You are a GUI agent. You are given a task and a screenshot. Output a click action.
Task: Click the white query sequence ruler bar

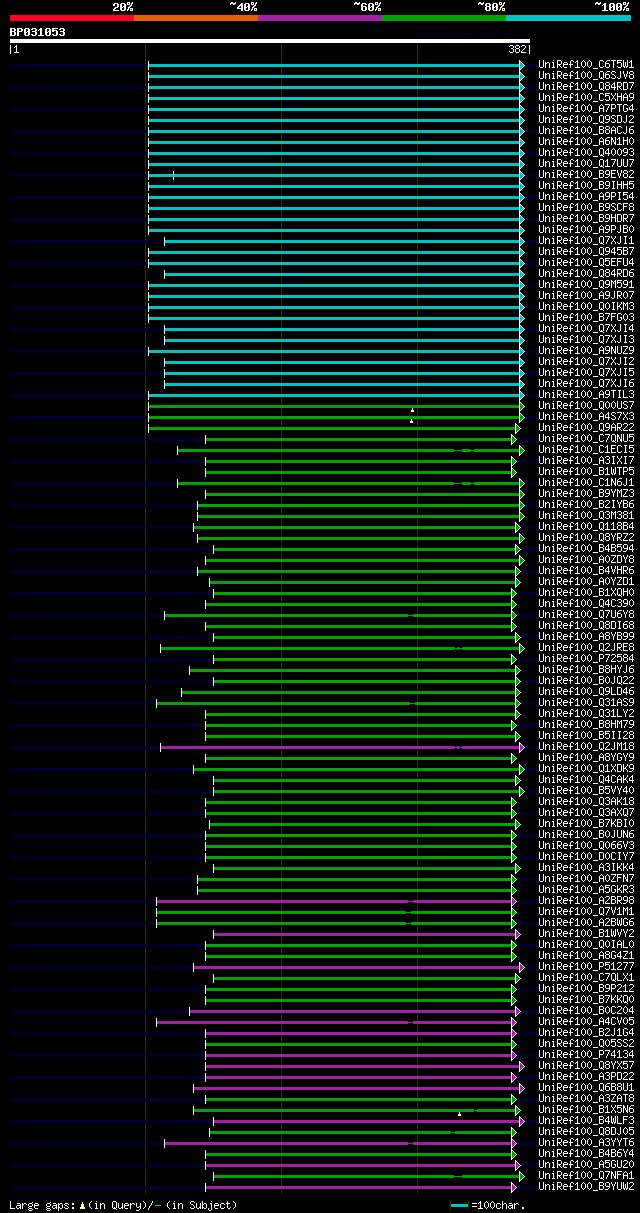tap(269, 41)
